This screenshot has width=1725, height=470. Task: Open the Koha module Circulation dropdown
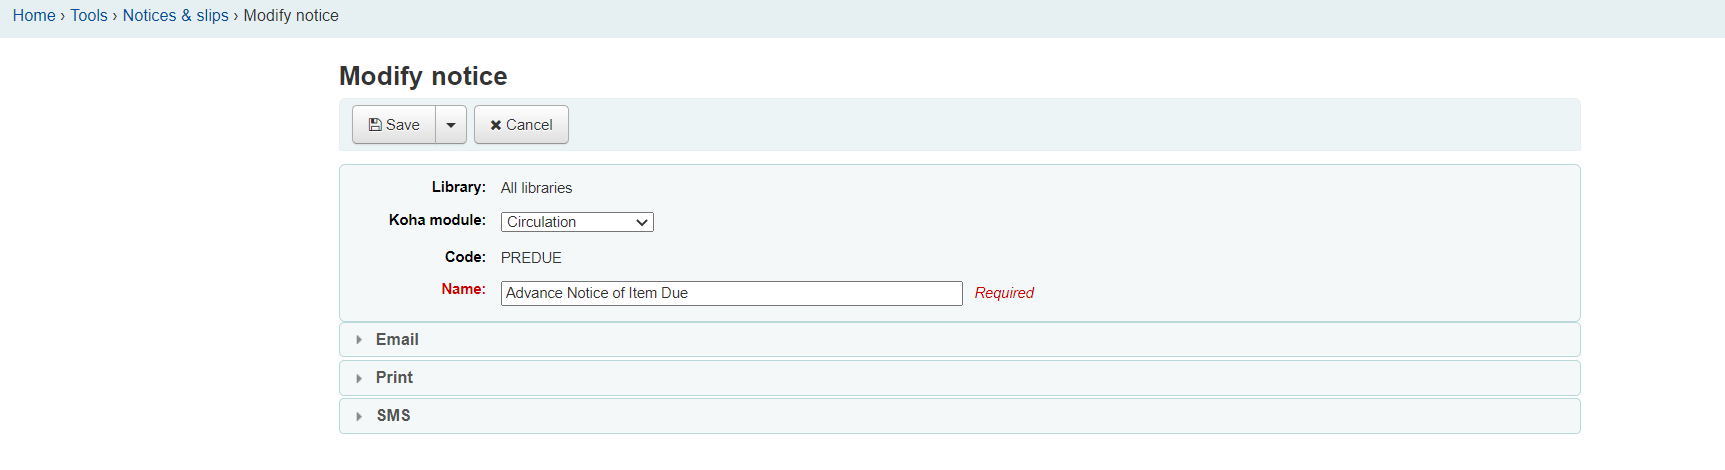tap(577, 222)
